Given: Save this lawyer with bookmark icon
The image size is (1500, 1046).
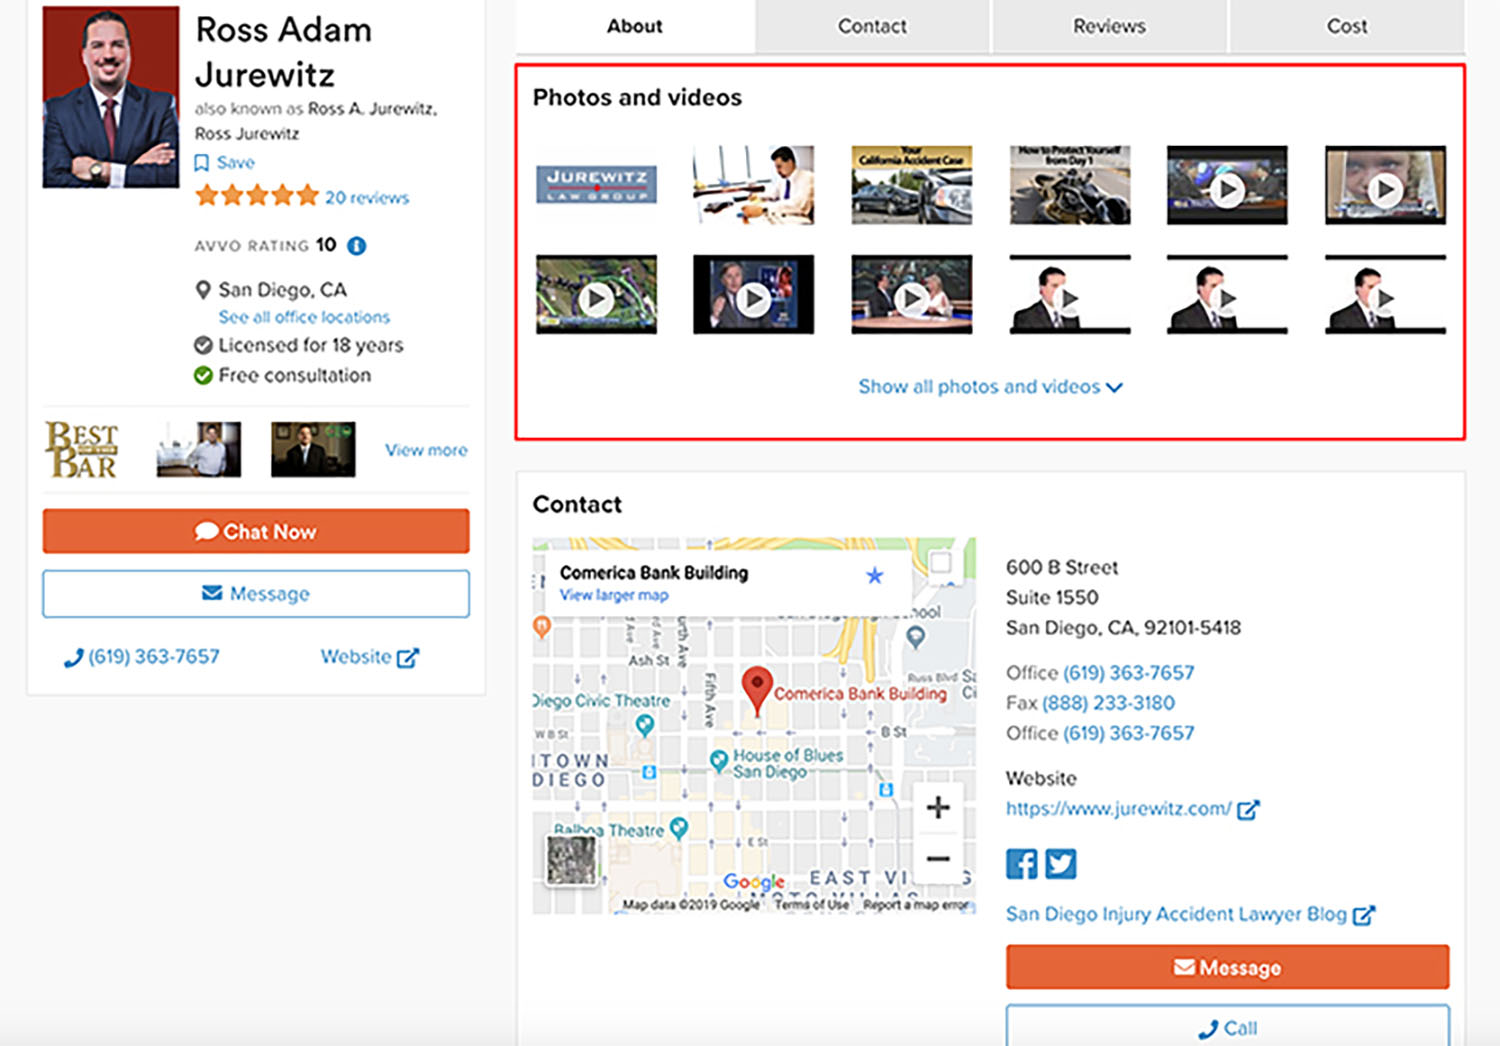Looking at the screenshot, I should point(225,163).
